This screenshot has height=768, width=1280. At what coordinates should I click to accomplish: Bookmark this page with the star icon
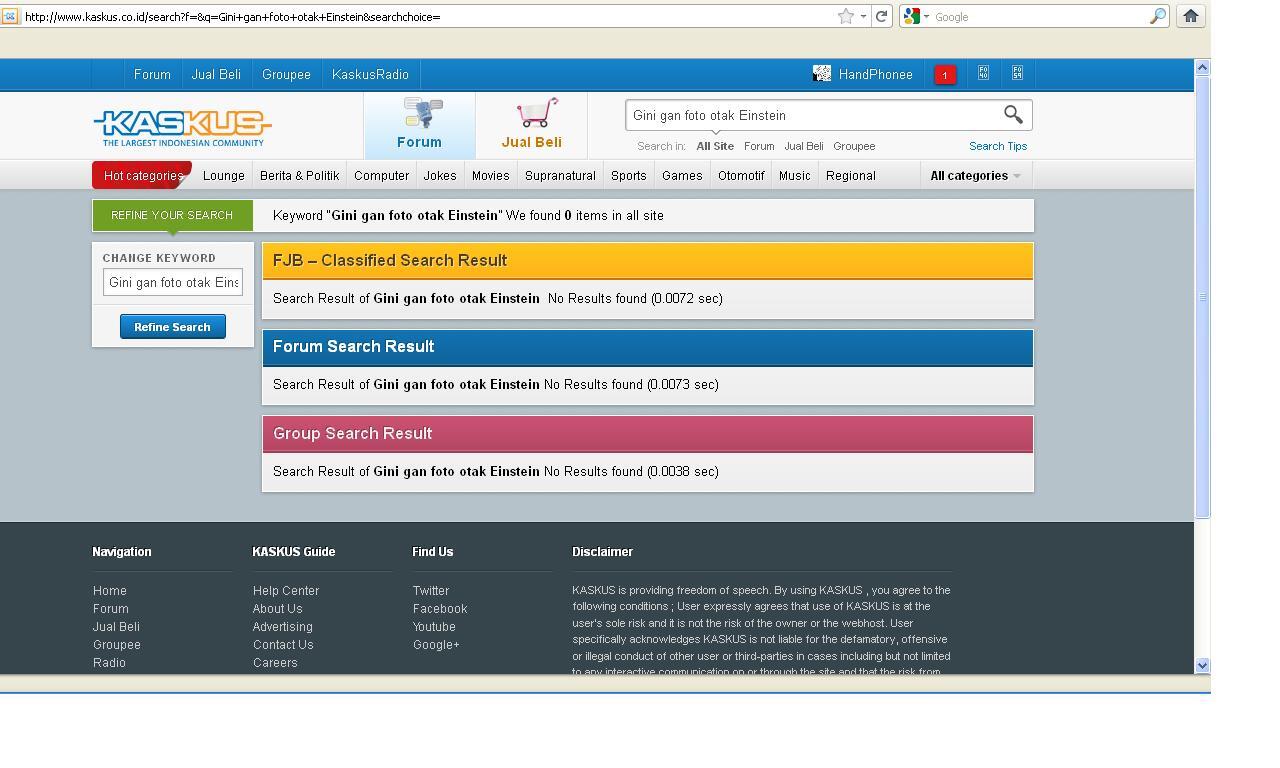click(x=846, y=16)
